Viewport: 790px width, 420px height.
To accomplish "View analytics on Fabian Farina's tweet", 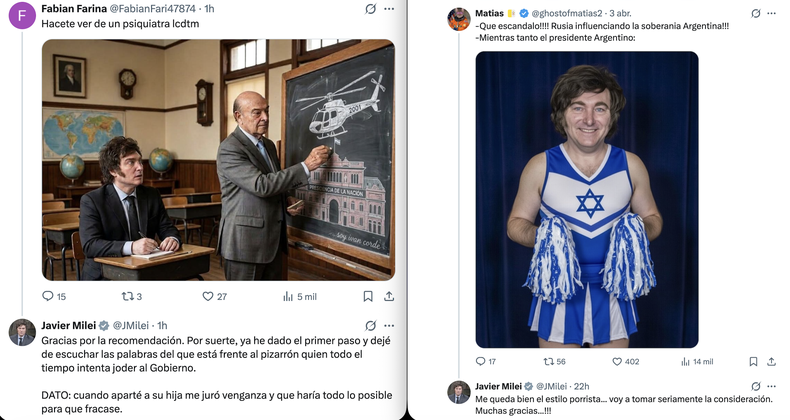I will click(289, 296).
